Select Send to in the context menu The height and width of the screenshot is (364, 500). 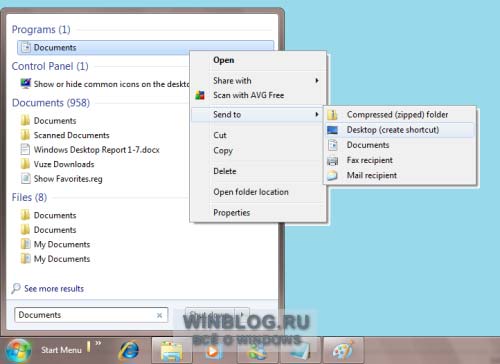click(257, 115)
